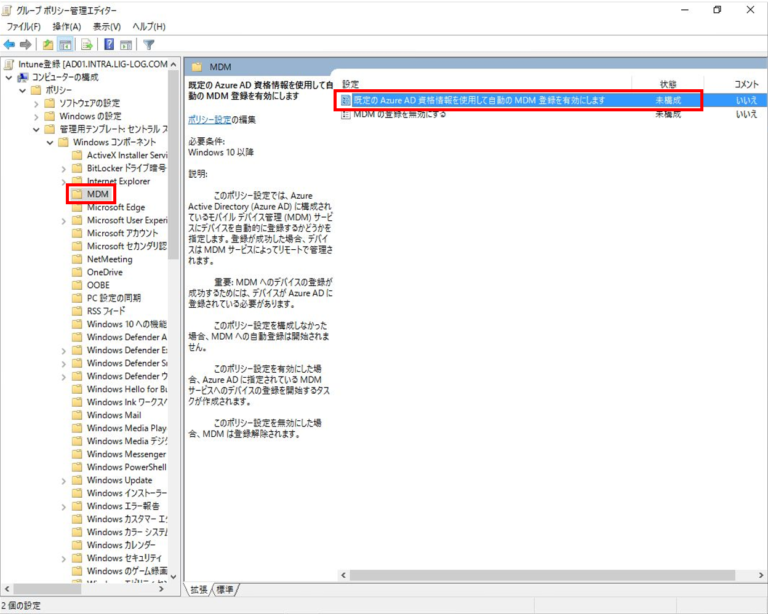Click the tree pane vertical scrollbar thumb

pyautogui.click(x=173, y=164)
